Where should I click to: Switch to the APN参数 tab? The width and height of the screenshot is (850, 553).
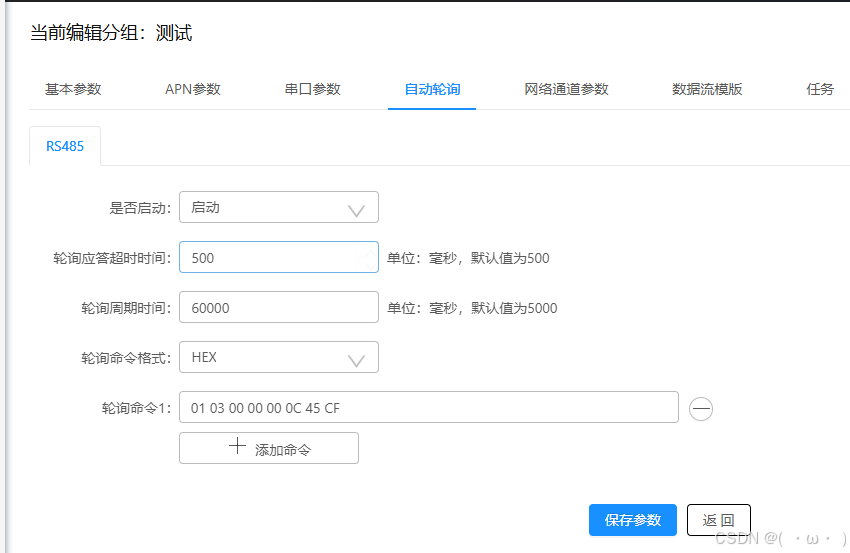(193, 89)
